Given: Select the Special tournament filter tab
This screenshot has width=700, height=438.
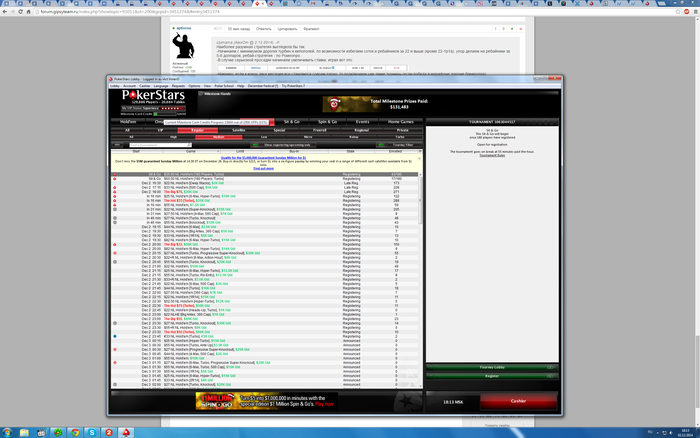Looking at the screenshot, I should (x=279, y=130).
